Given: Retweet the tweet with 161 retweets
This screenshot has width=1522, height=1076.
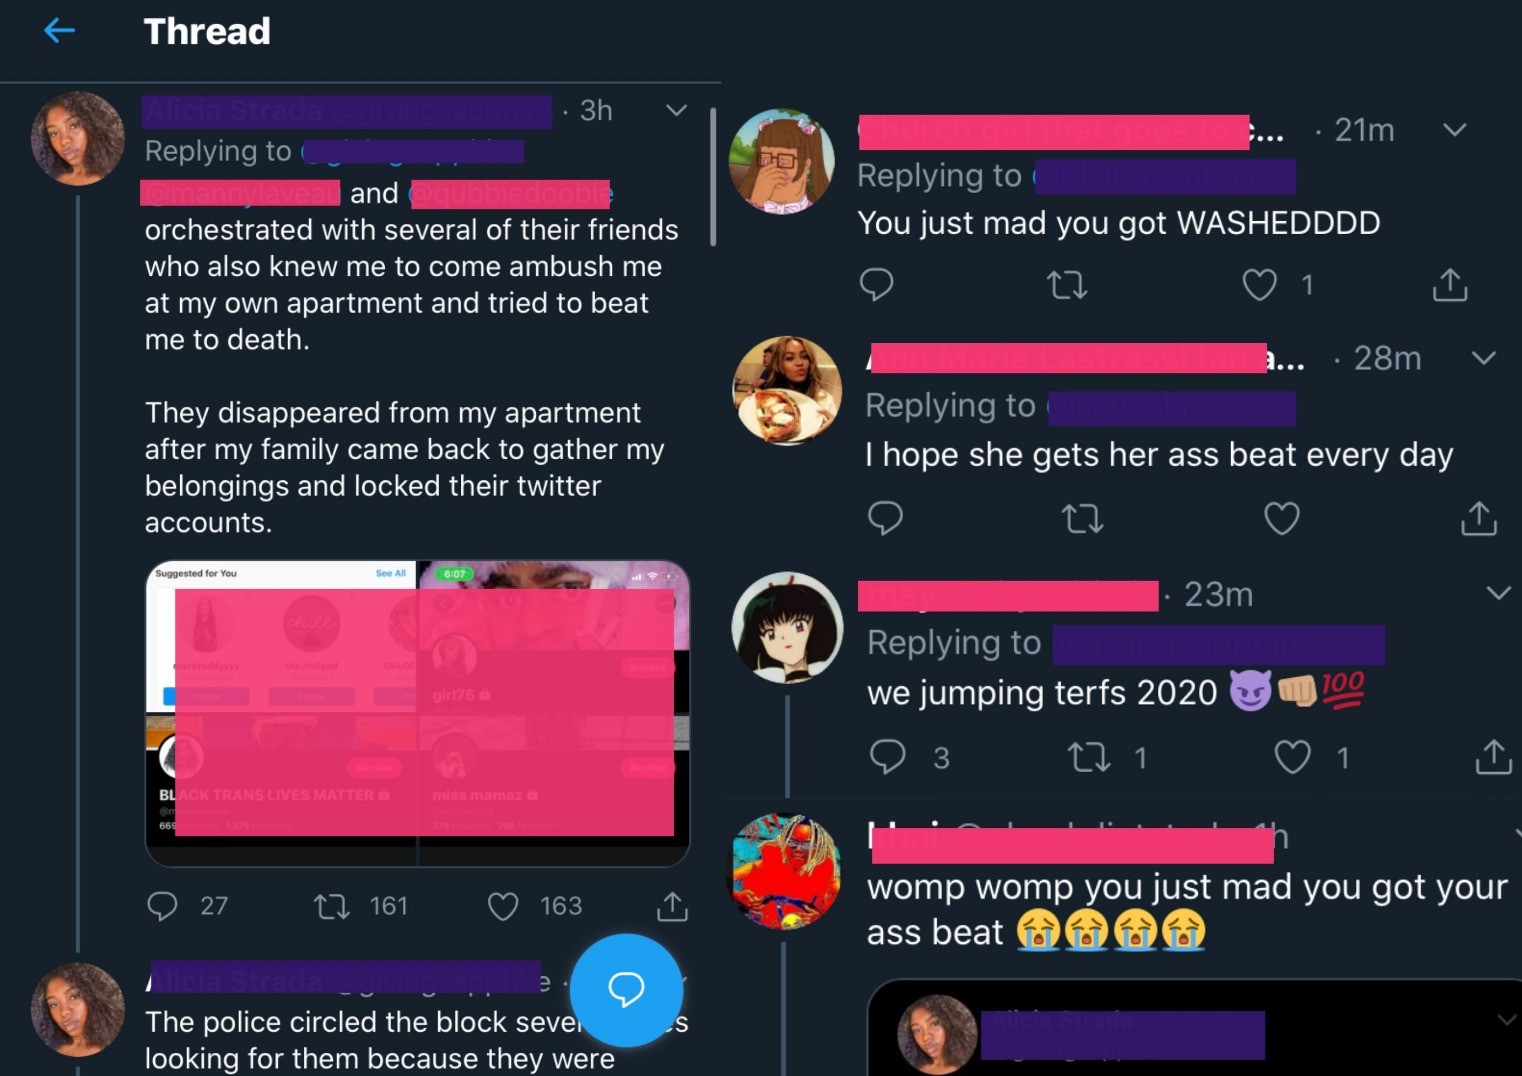Looking at the screenshot, I should pyautogui.click(x=331, y=907).
